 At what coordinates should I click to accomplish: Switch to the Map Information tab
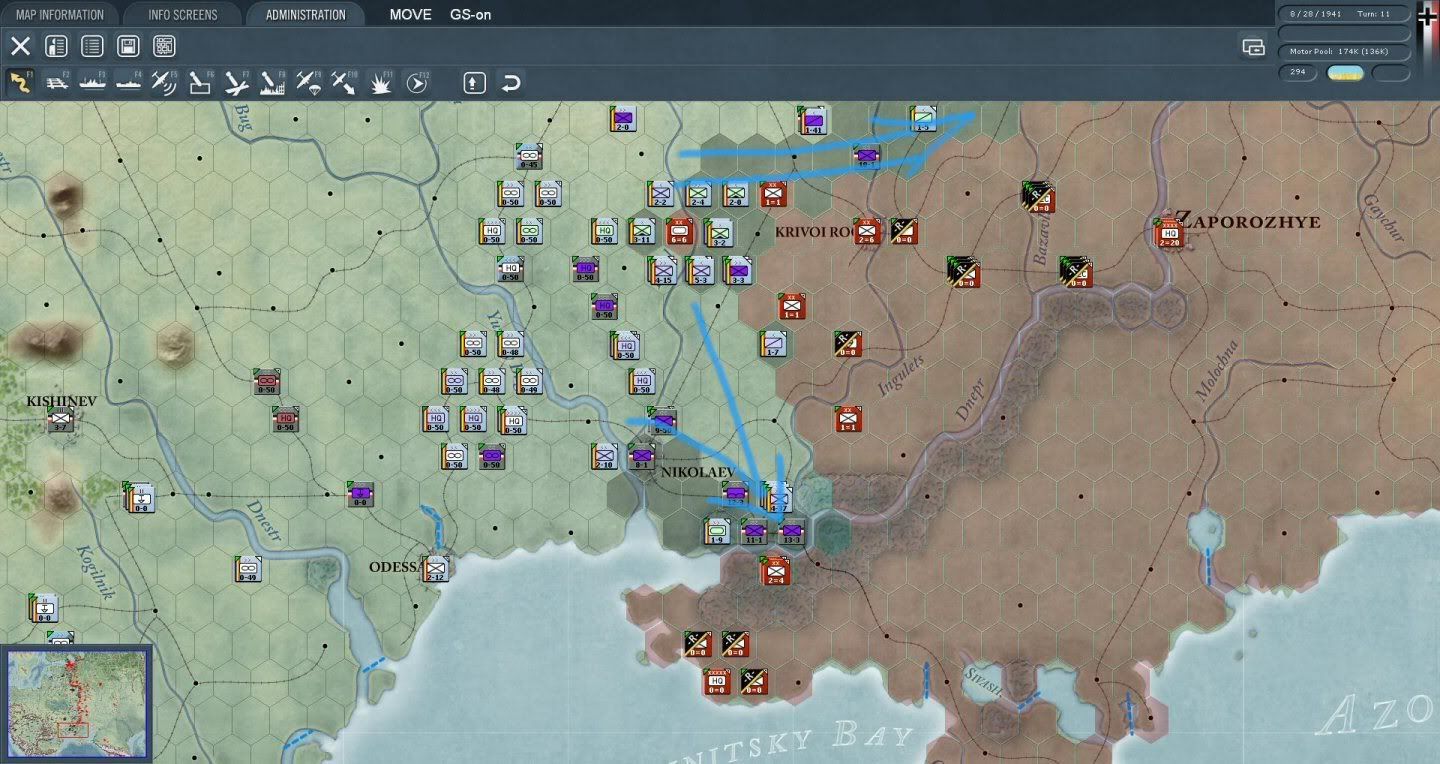59,15
